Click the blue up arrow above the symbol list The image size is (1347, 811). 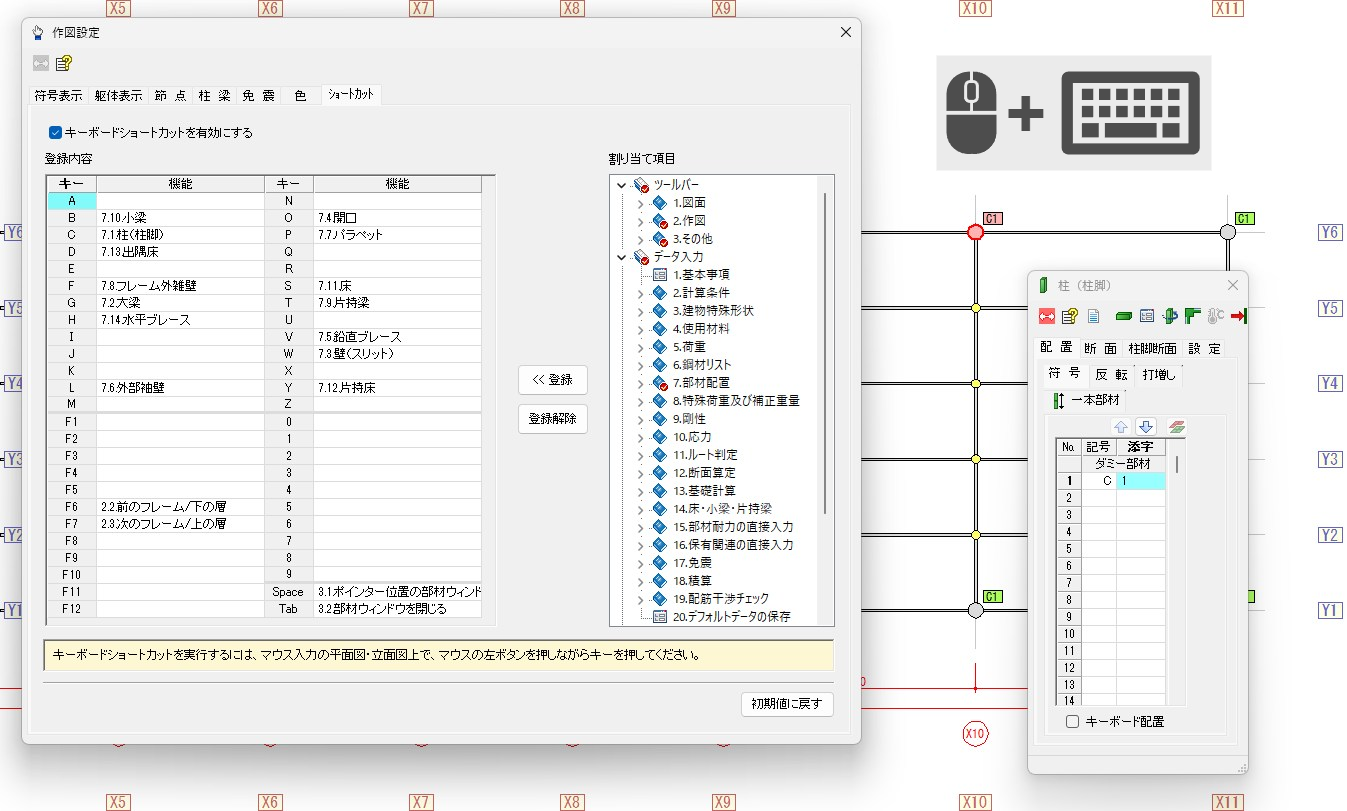click(x=1121, y=427)
